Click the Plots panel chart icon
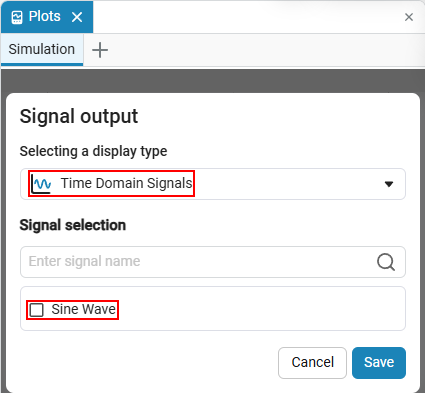Viewport: 425px width, 393px height. [x=17, y=17]
